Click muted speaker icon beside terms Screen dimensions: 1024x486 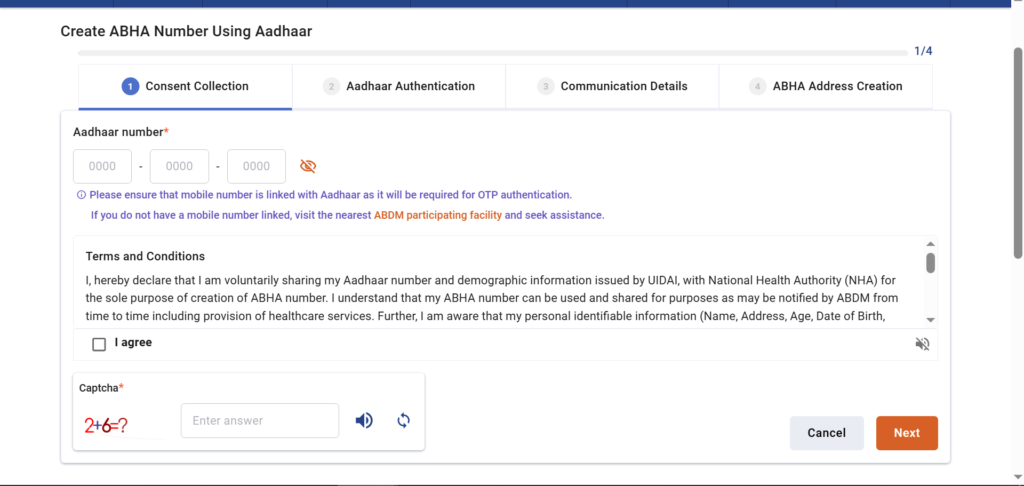coord(922,344)
